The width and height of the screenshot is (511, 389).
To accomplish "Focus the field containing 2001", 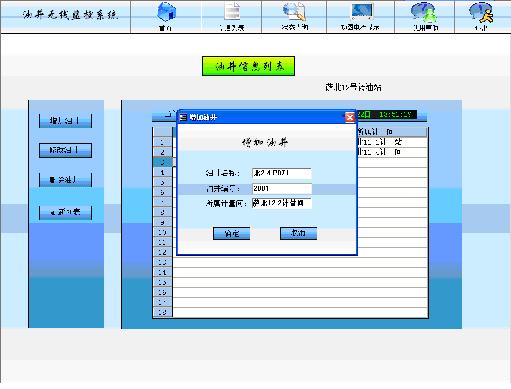I will tap(282, 188).
